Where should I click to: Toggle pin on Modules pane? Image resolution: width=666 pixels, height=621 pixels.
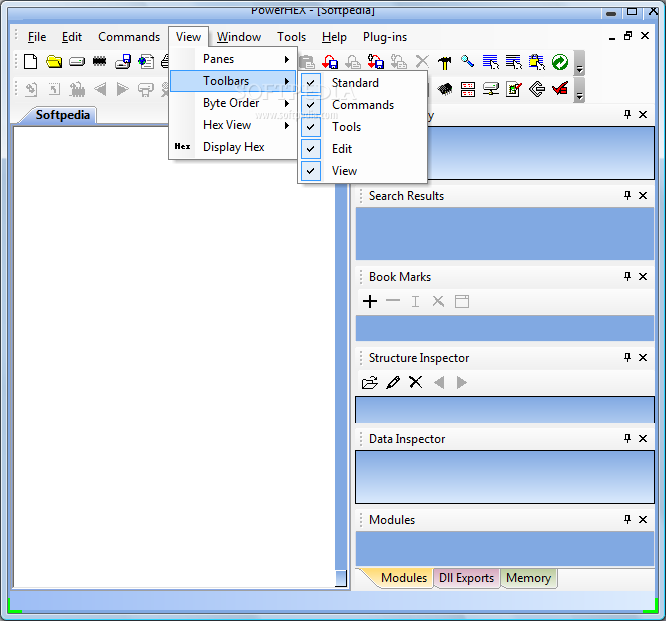tap(627, 519)
